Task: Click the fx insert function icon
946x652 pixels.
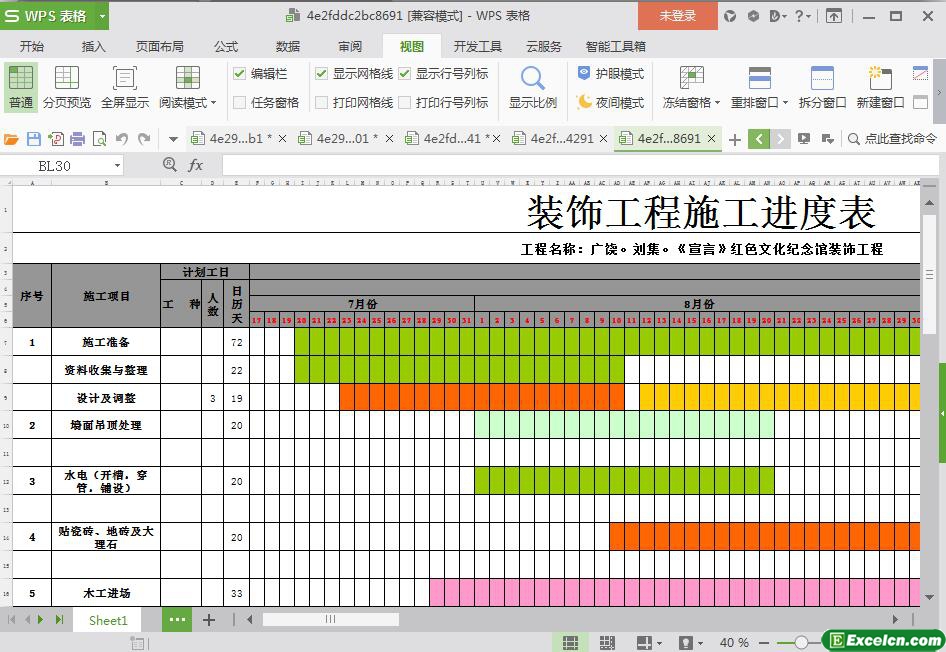Action: (x=196, y=165)
